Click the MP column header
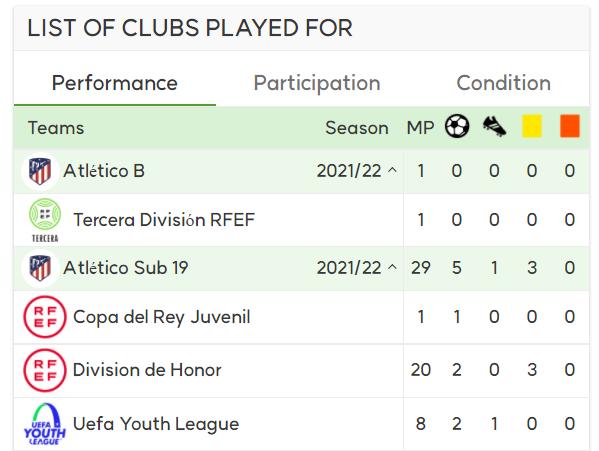Image resolution: width=599 pixels, height=451 pixels. 421,128
